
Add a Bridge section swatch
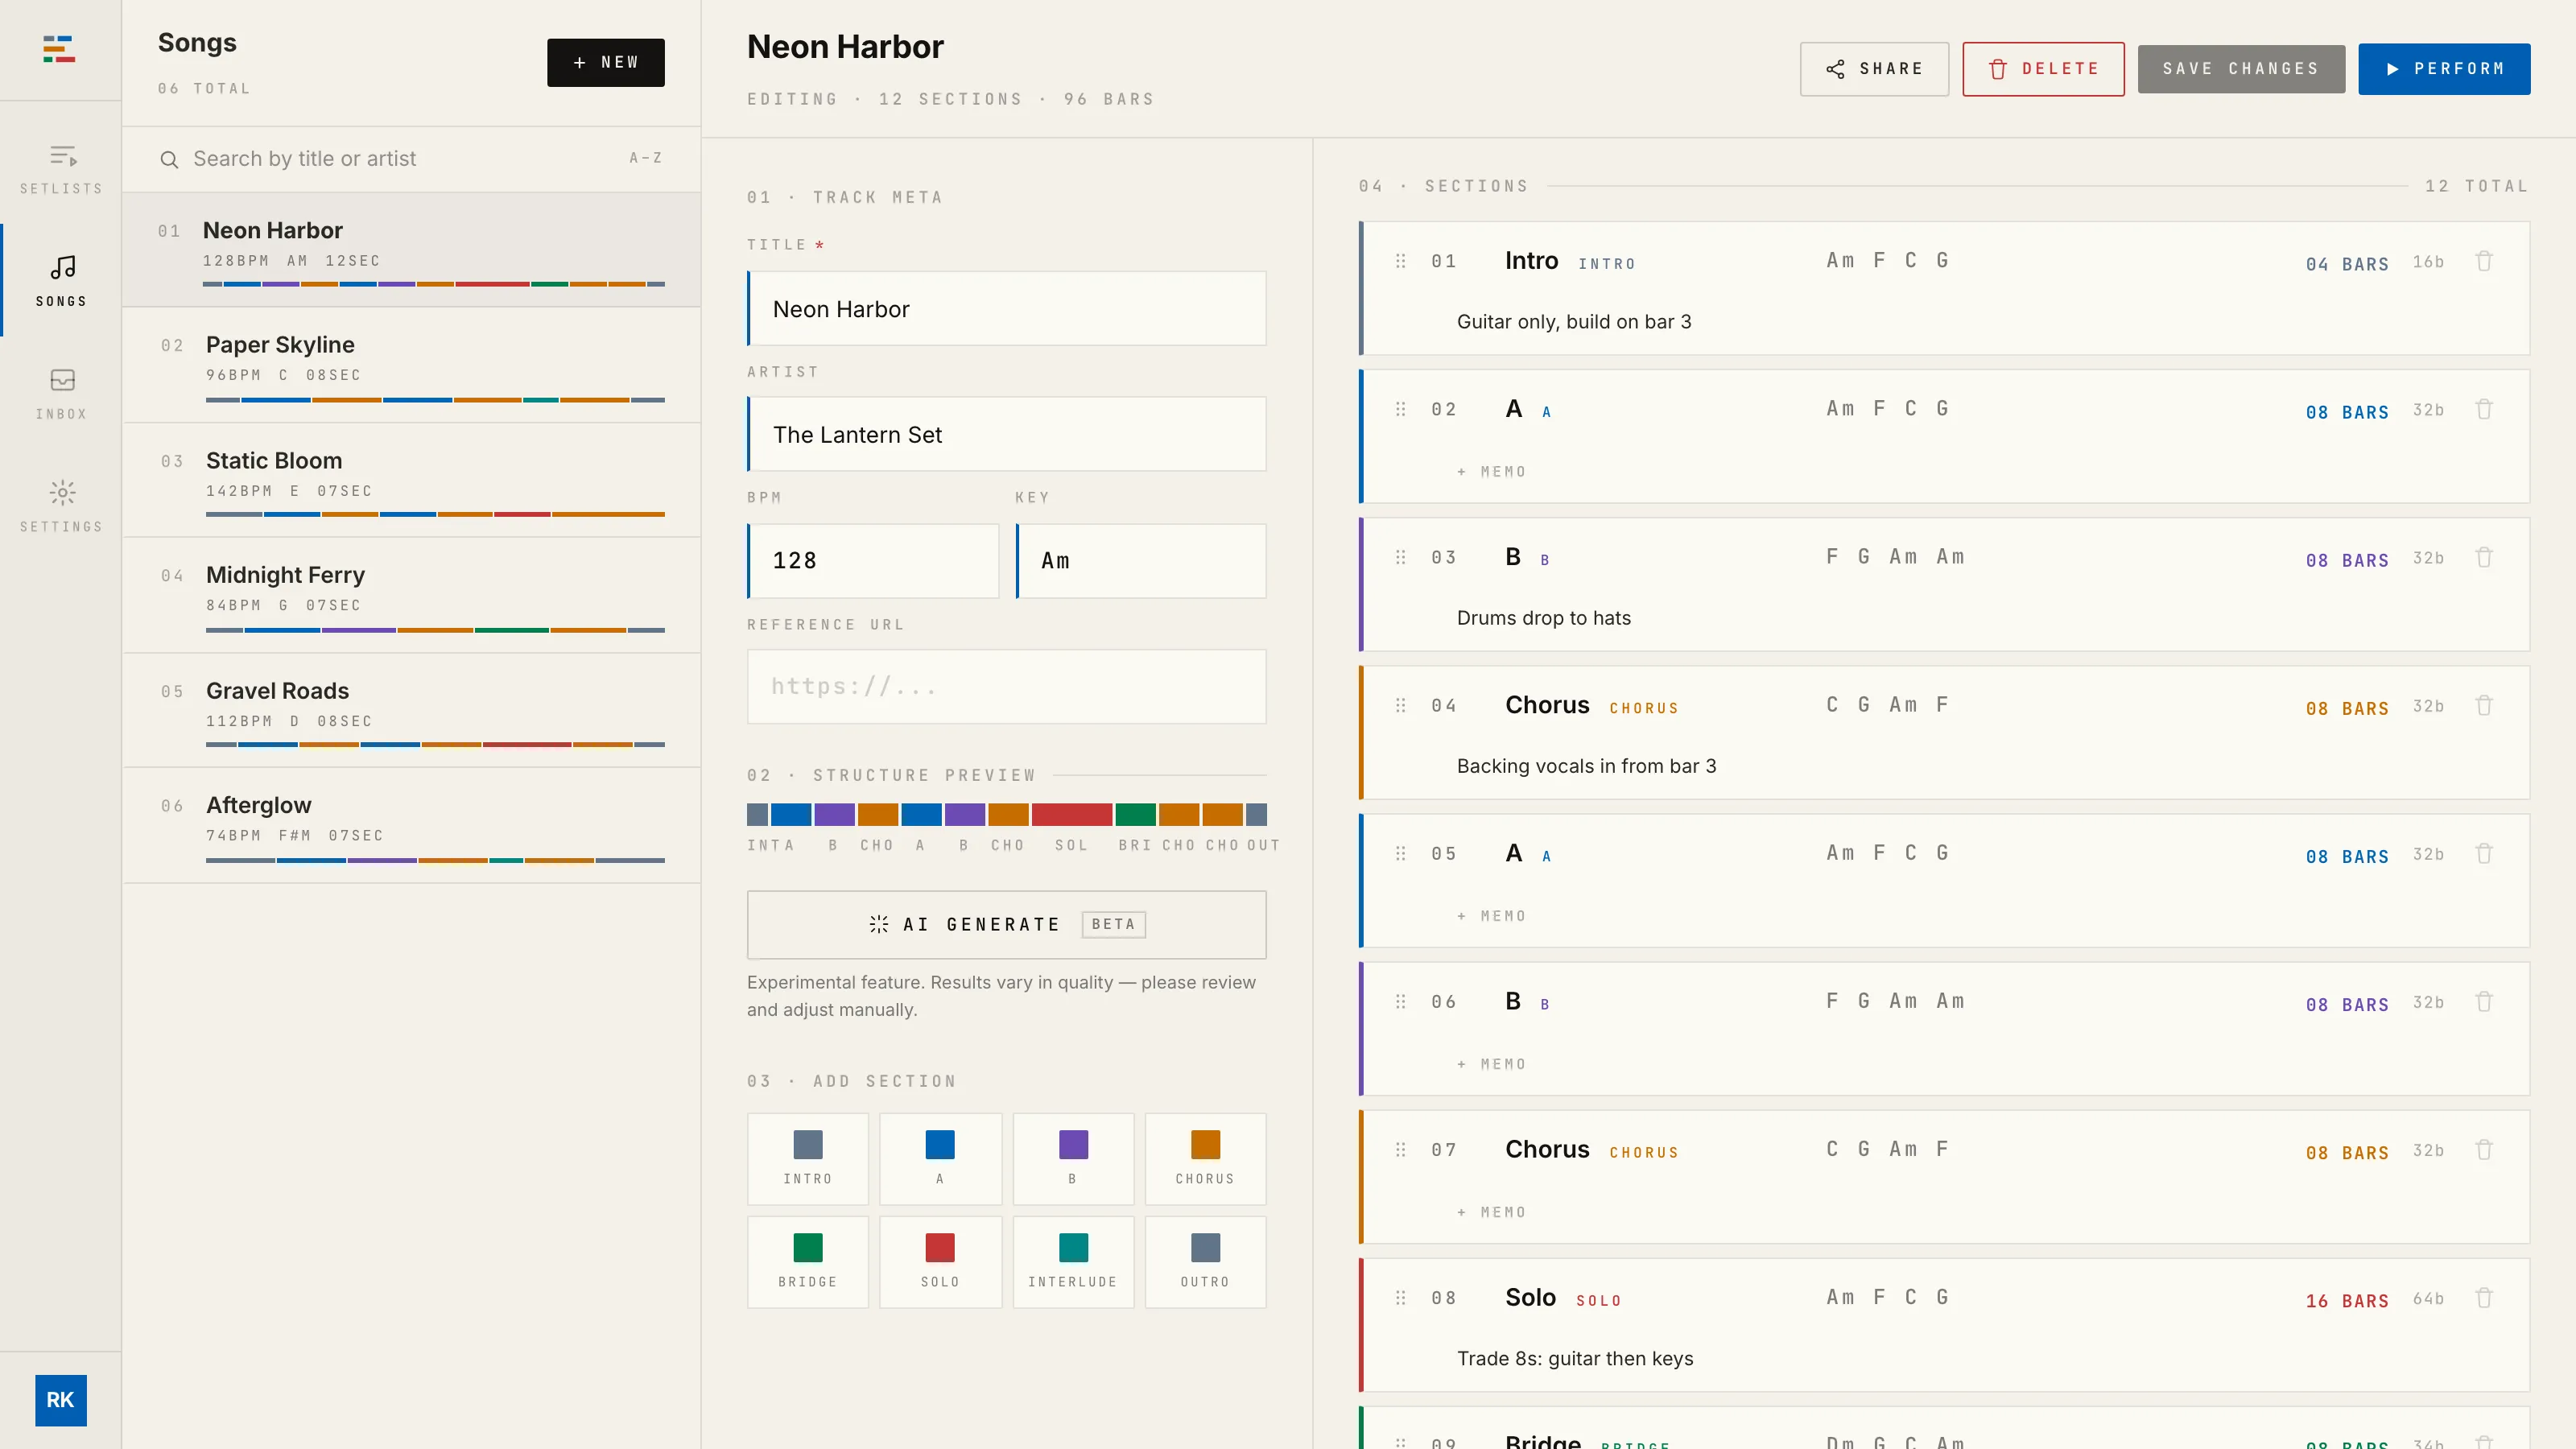[x=807, y=1262]
